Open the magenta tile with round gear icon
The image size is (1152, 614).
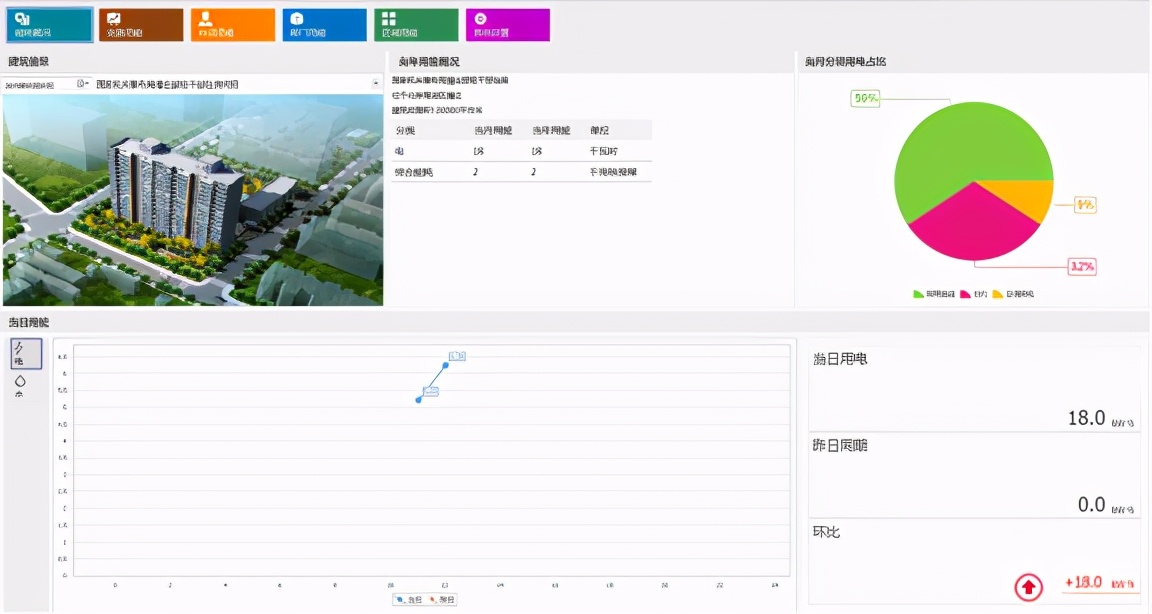tap(508, 25)
